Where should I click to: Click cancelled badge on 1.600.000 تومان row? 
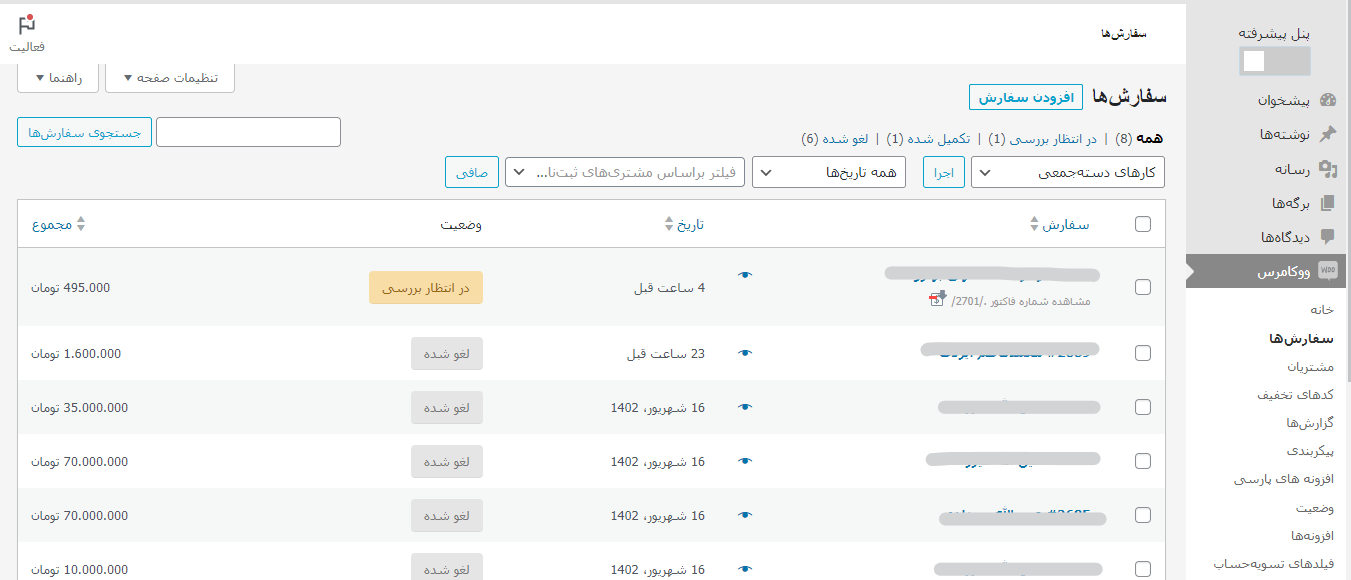click(x=447, y=353)
